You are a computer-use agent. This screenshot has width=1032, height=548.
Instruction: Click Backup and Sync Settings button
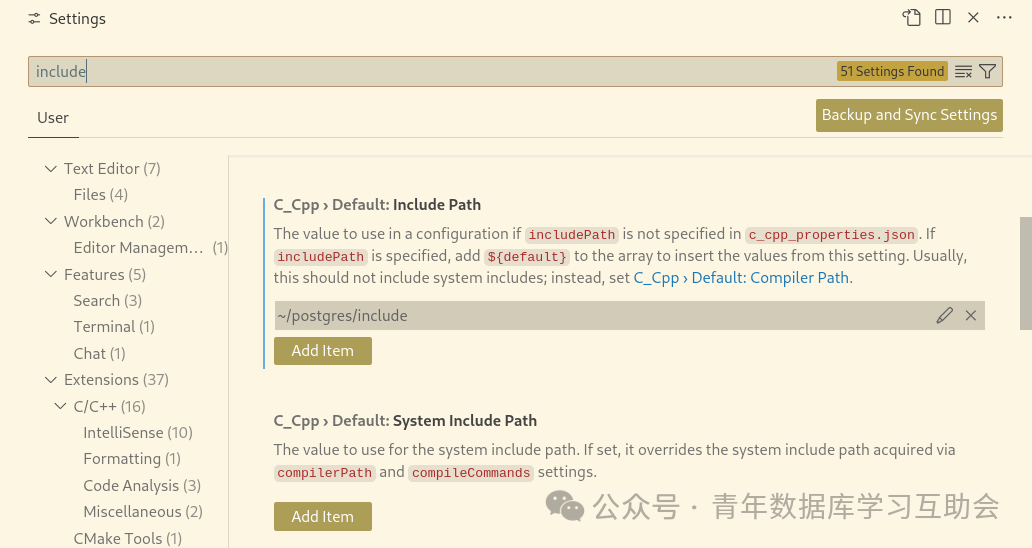(x=909, y=115)
